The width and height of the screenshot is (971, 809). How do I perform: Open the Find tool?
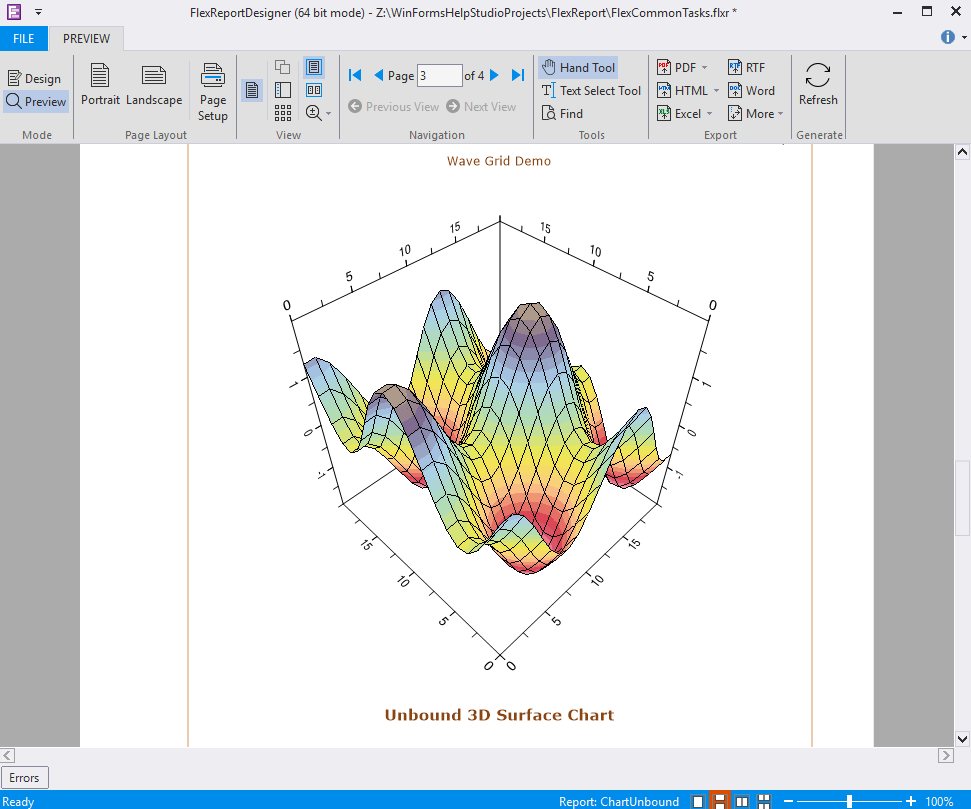(x=562, y=114)
